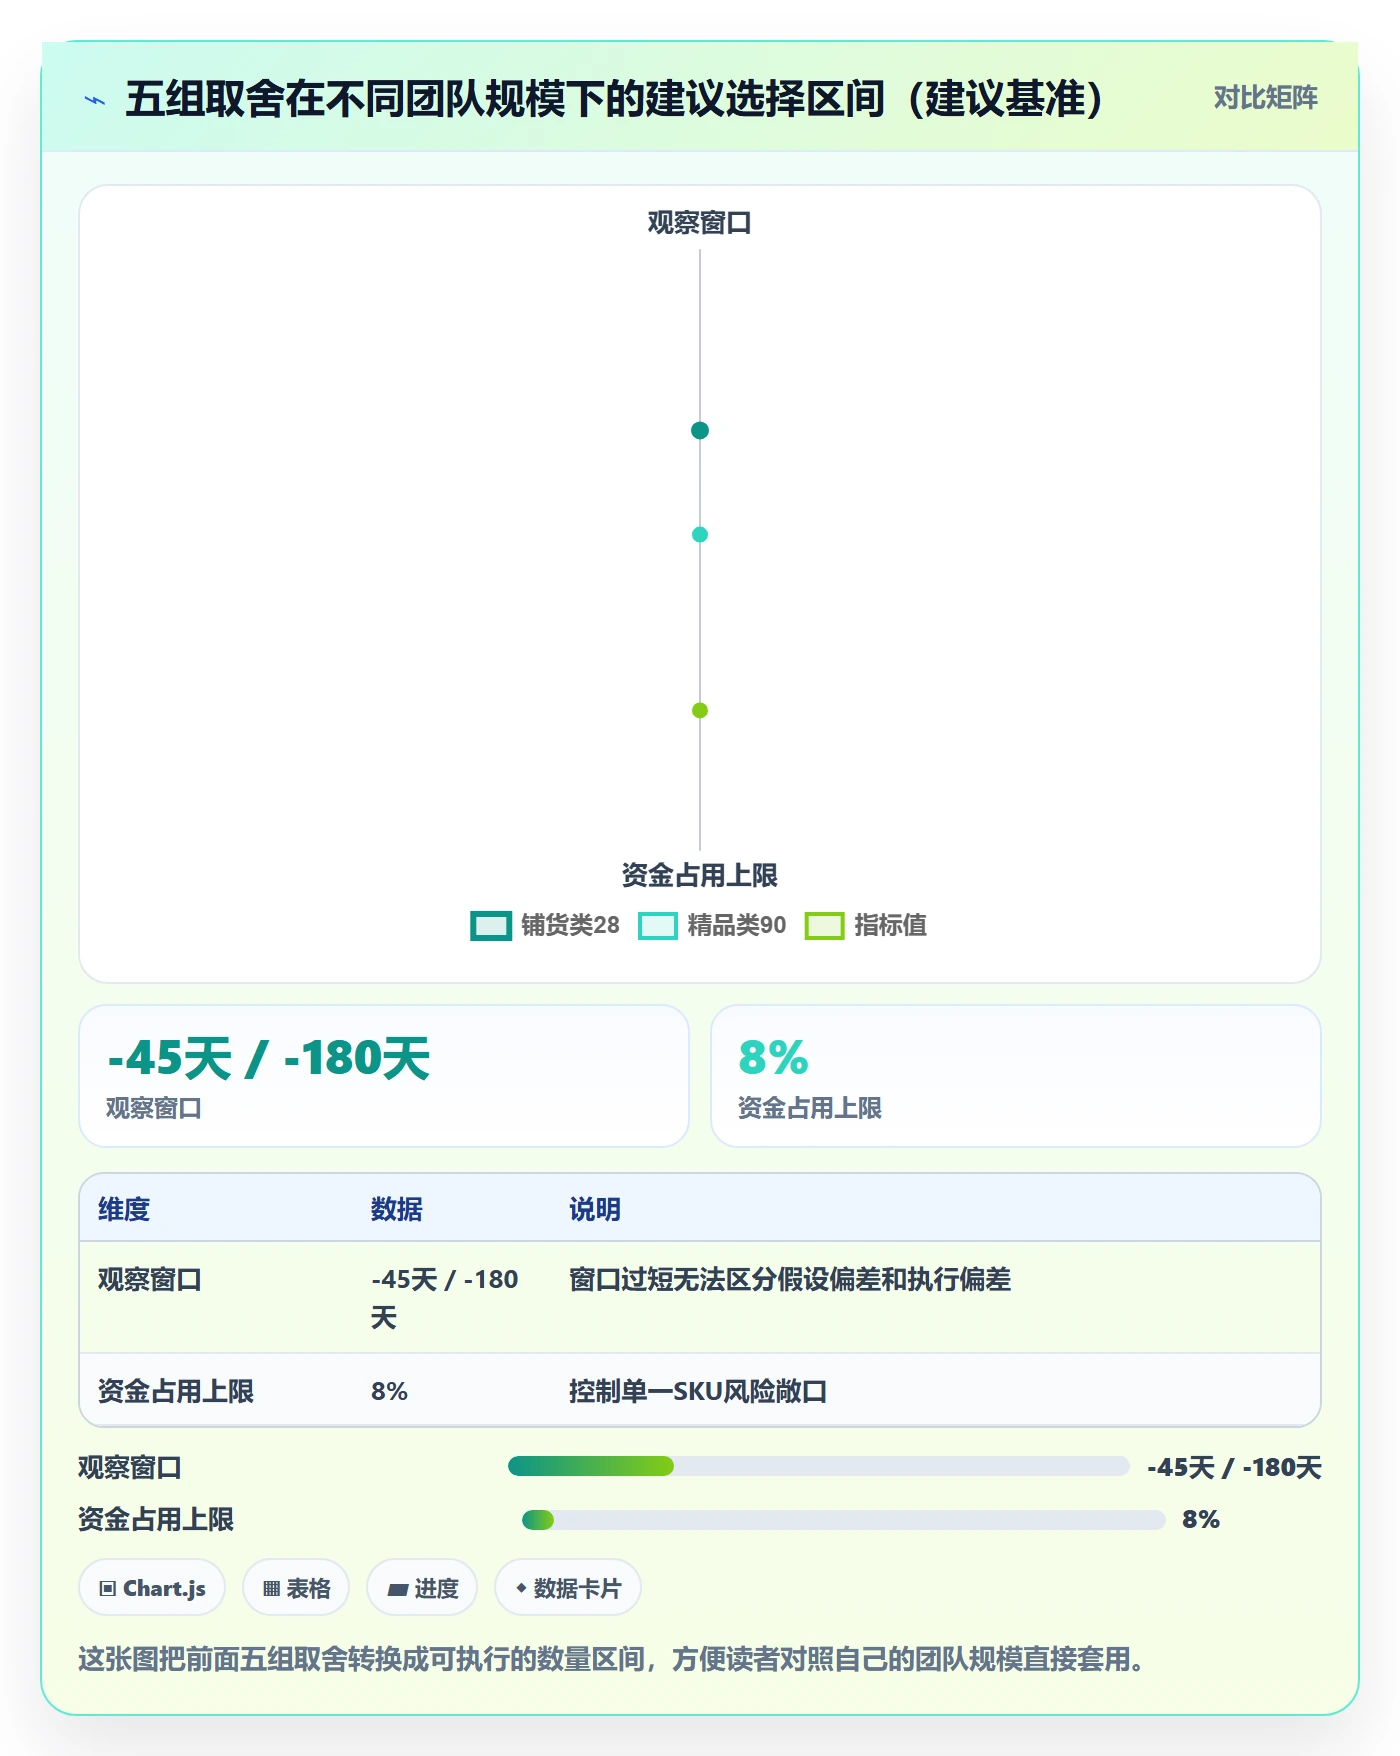Click the 资金占用上限 label left of the progress bar
1400x1756 pixels.
pos(156,1519)
